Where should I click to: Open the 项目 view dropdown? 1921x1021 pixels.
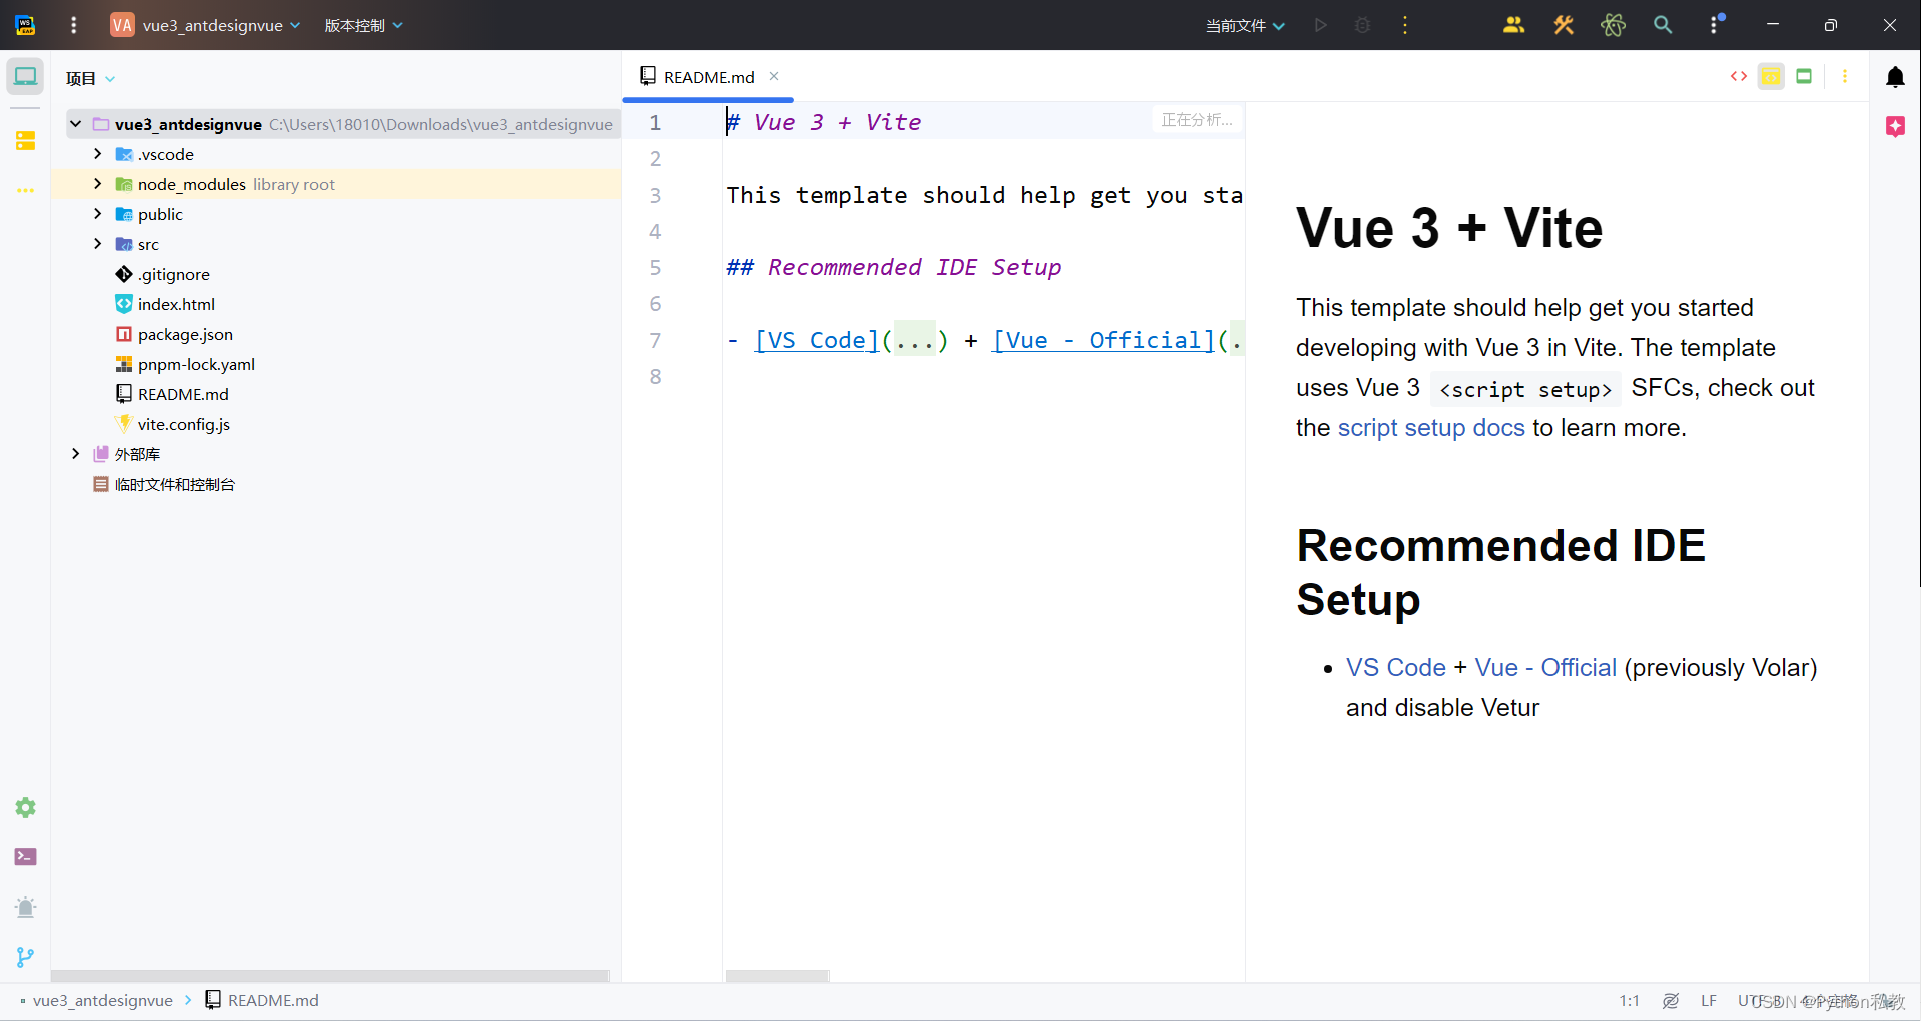click(91, 78)
